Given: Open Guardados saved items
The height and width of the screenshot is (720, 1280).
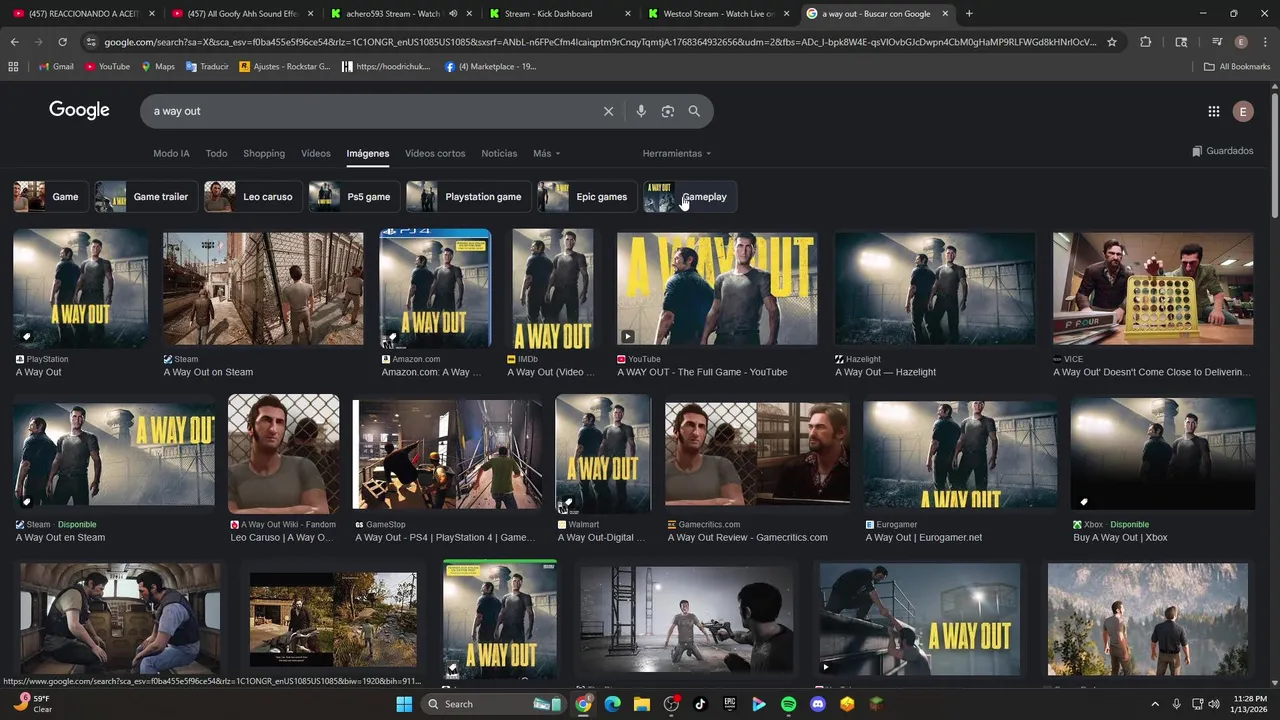Looking at the screenshot, I should click(1223, 151).
